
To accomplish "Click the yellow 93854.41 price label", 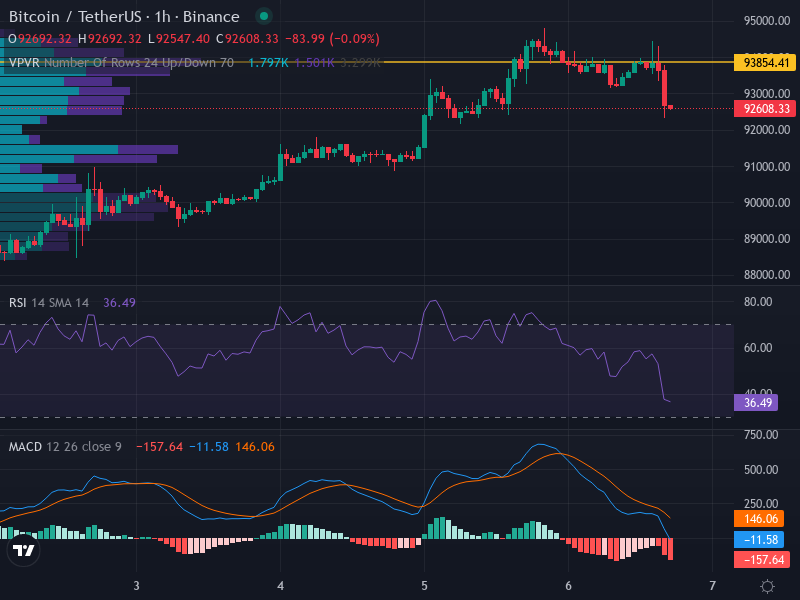I will tap(766, 62).
